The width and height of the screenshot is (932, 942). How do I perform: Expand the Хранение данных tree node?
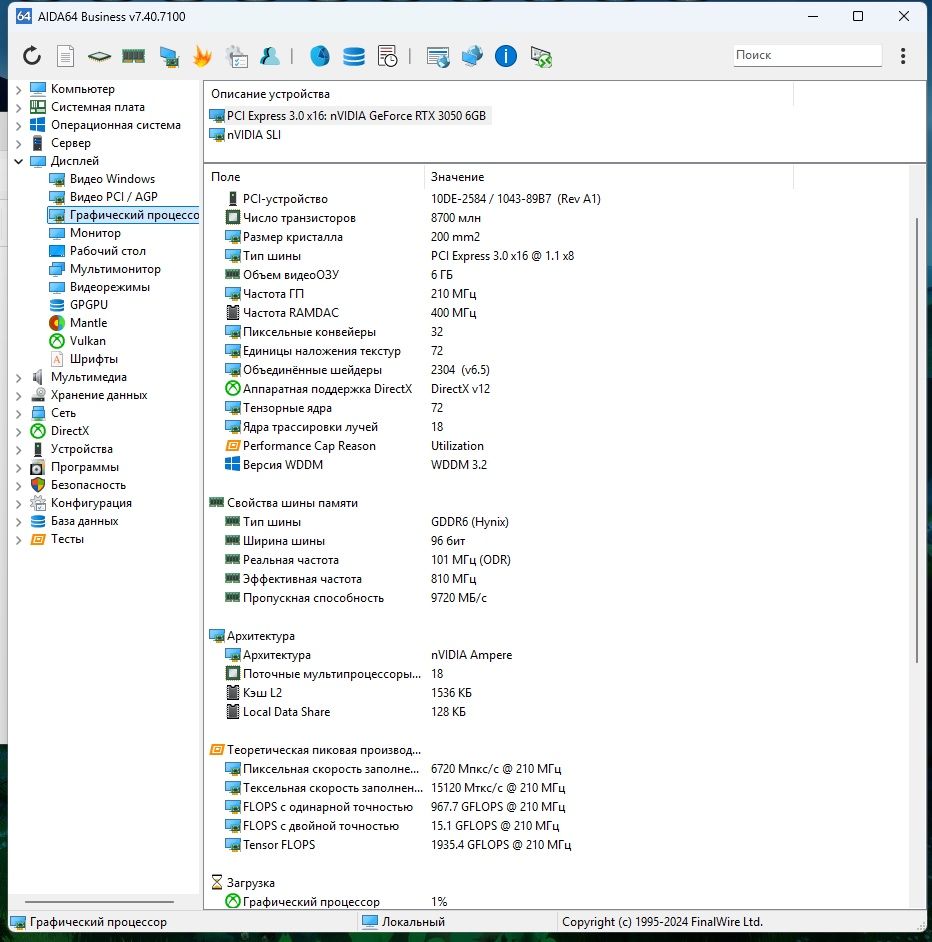pos(19,395)
